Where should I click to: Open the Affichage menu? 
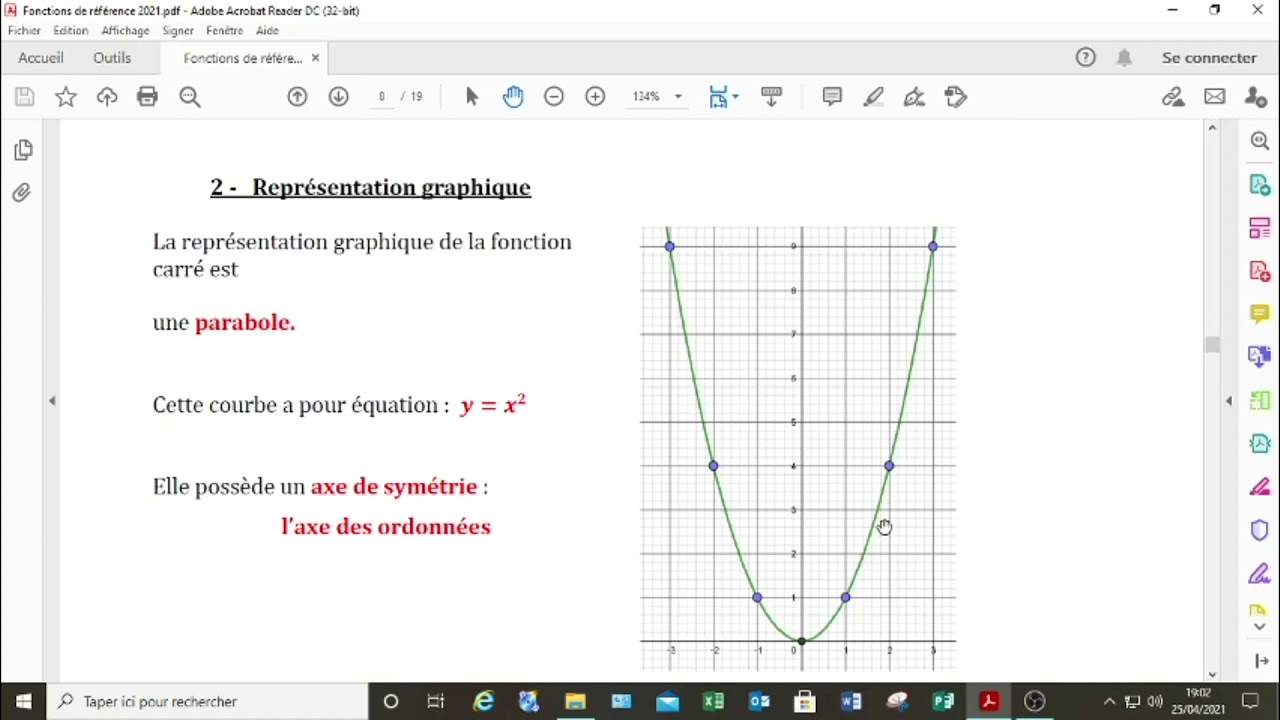(x=125, y=31)
